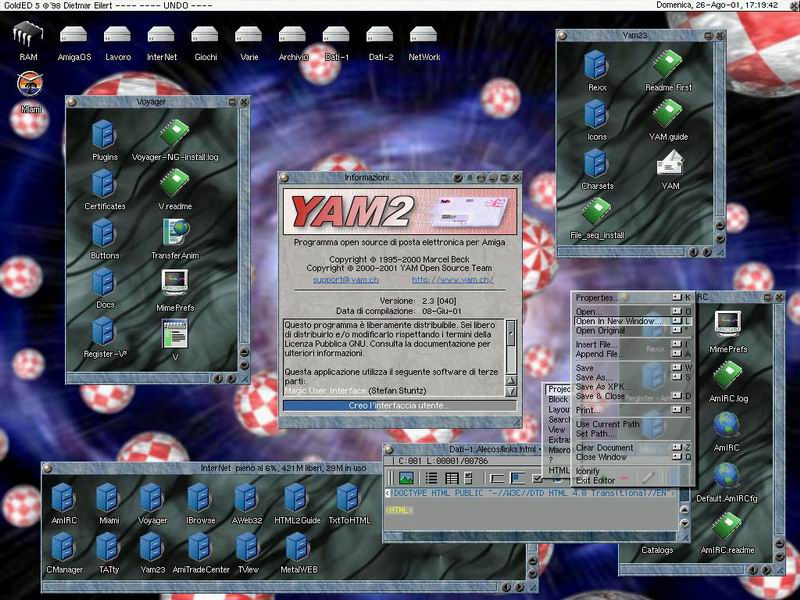800x600 pixels.
Task: Select the TransferAnim icon in Voyager window
Action: (x=175, y=231)
